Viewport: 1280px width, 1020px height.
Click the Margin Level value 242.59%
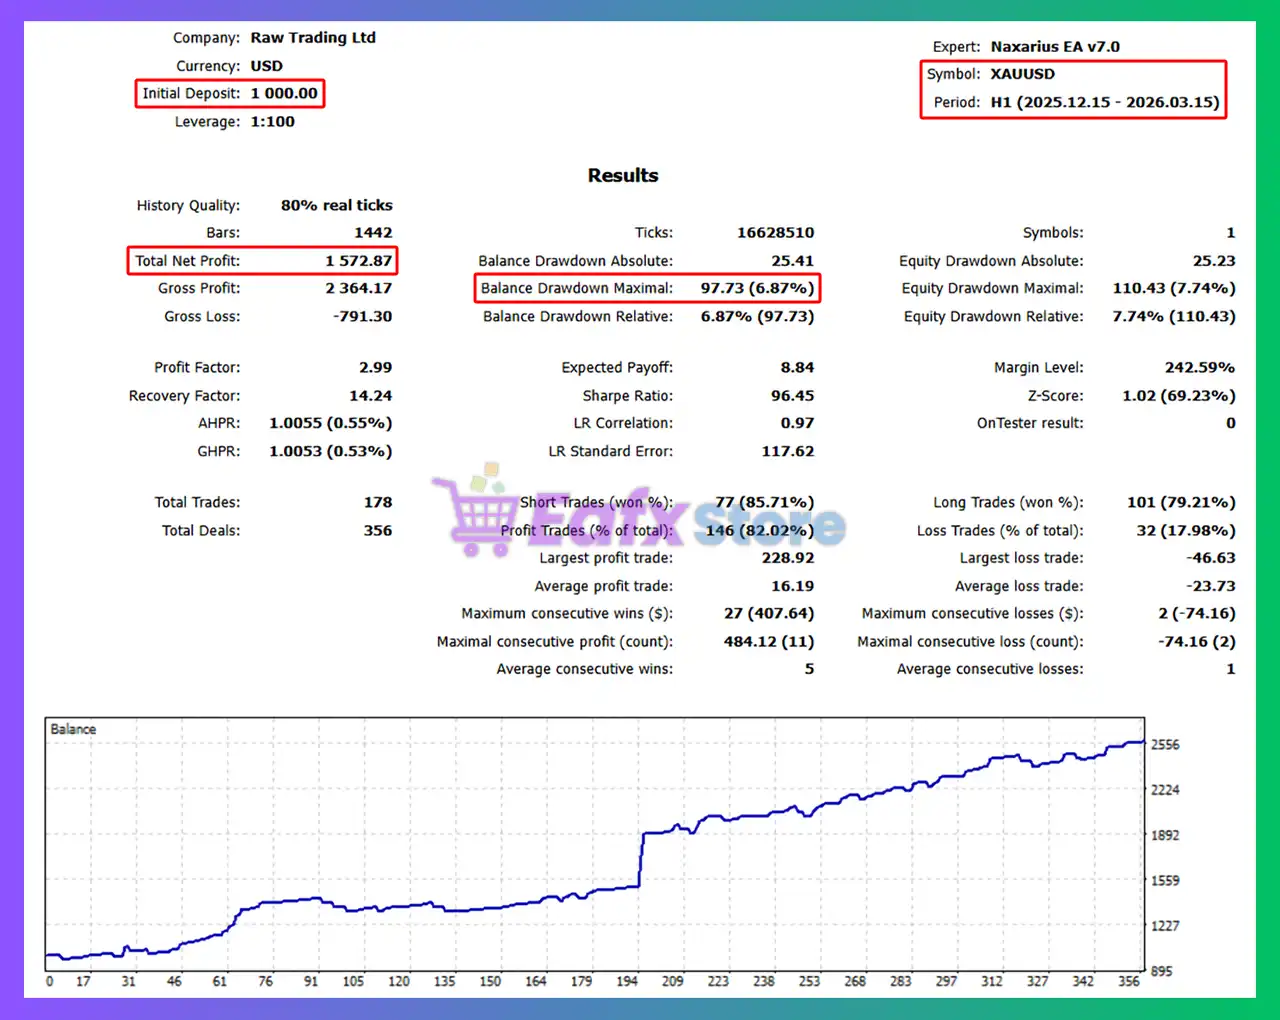point(1200,367)
